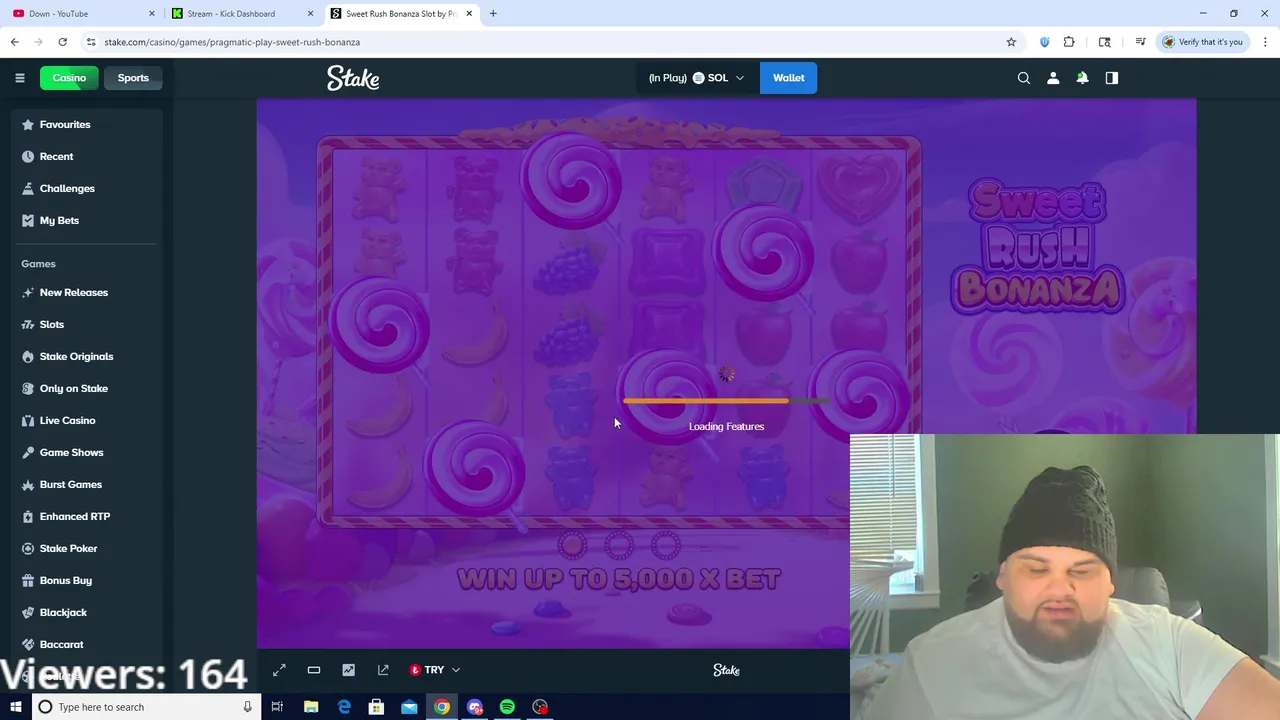Click the orange game loading progress bar
The image size is (1280, 720).
coord(726,401)
